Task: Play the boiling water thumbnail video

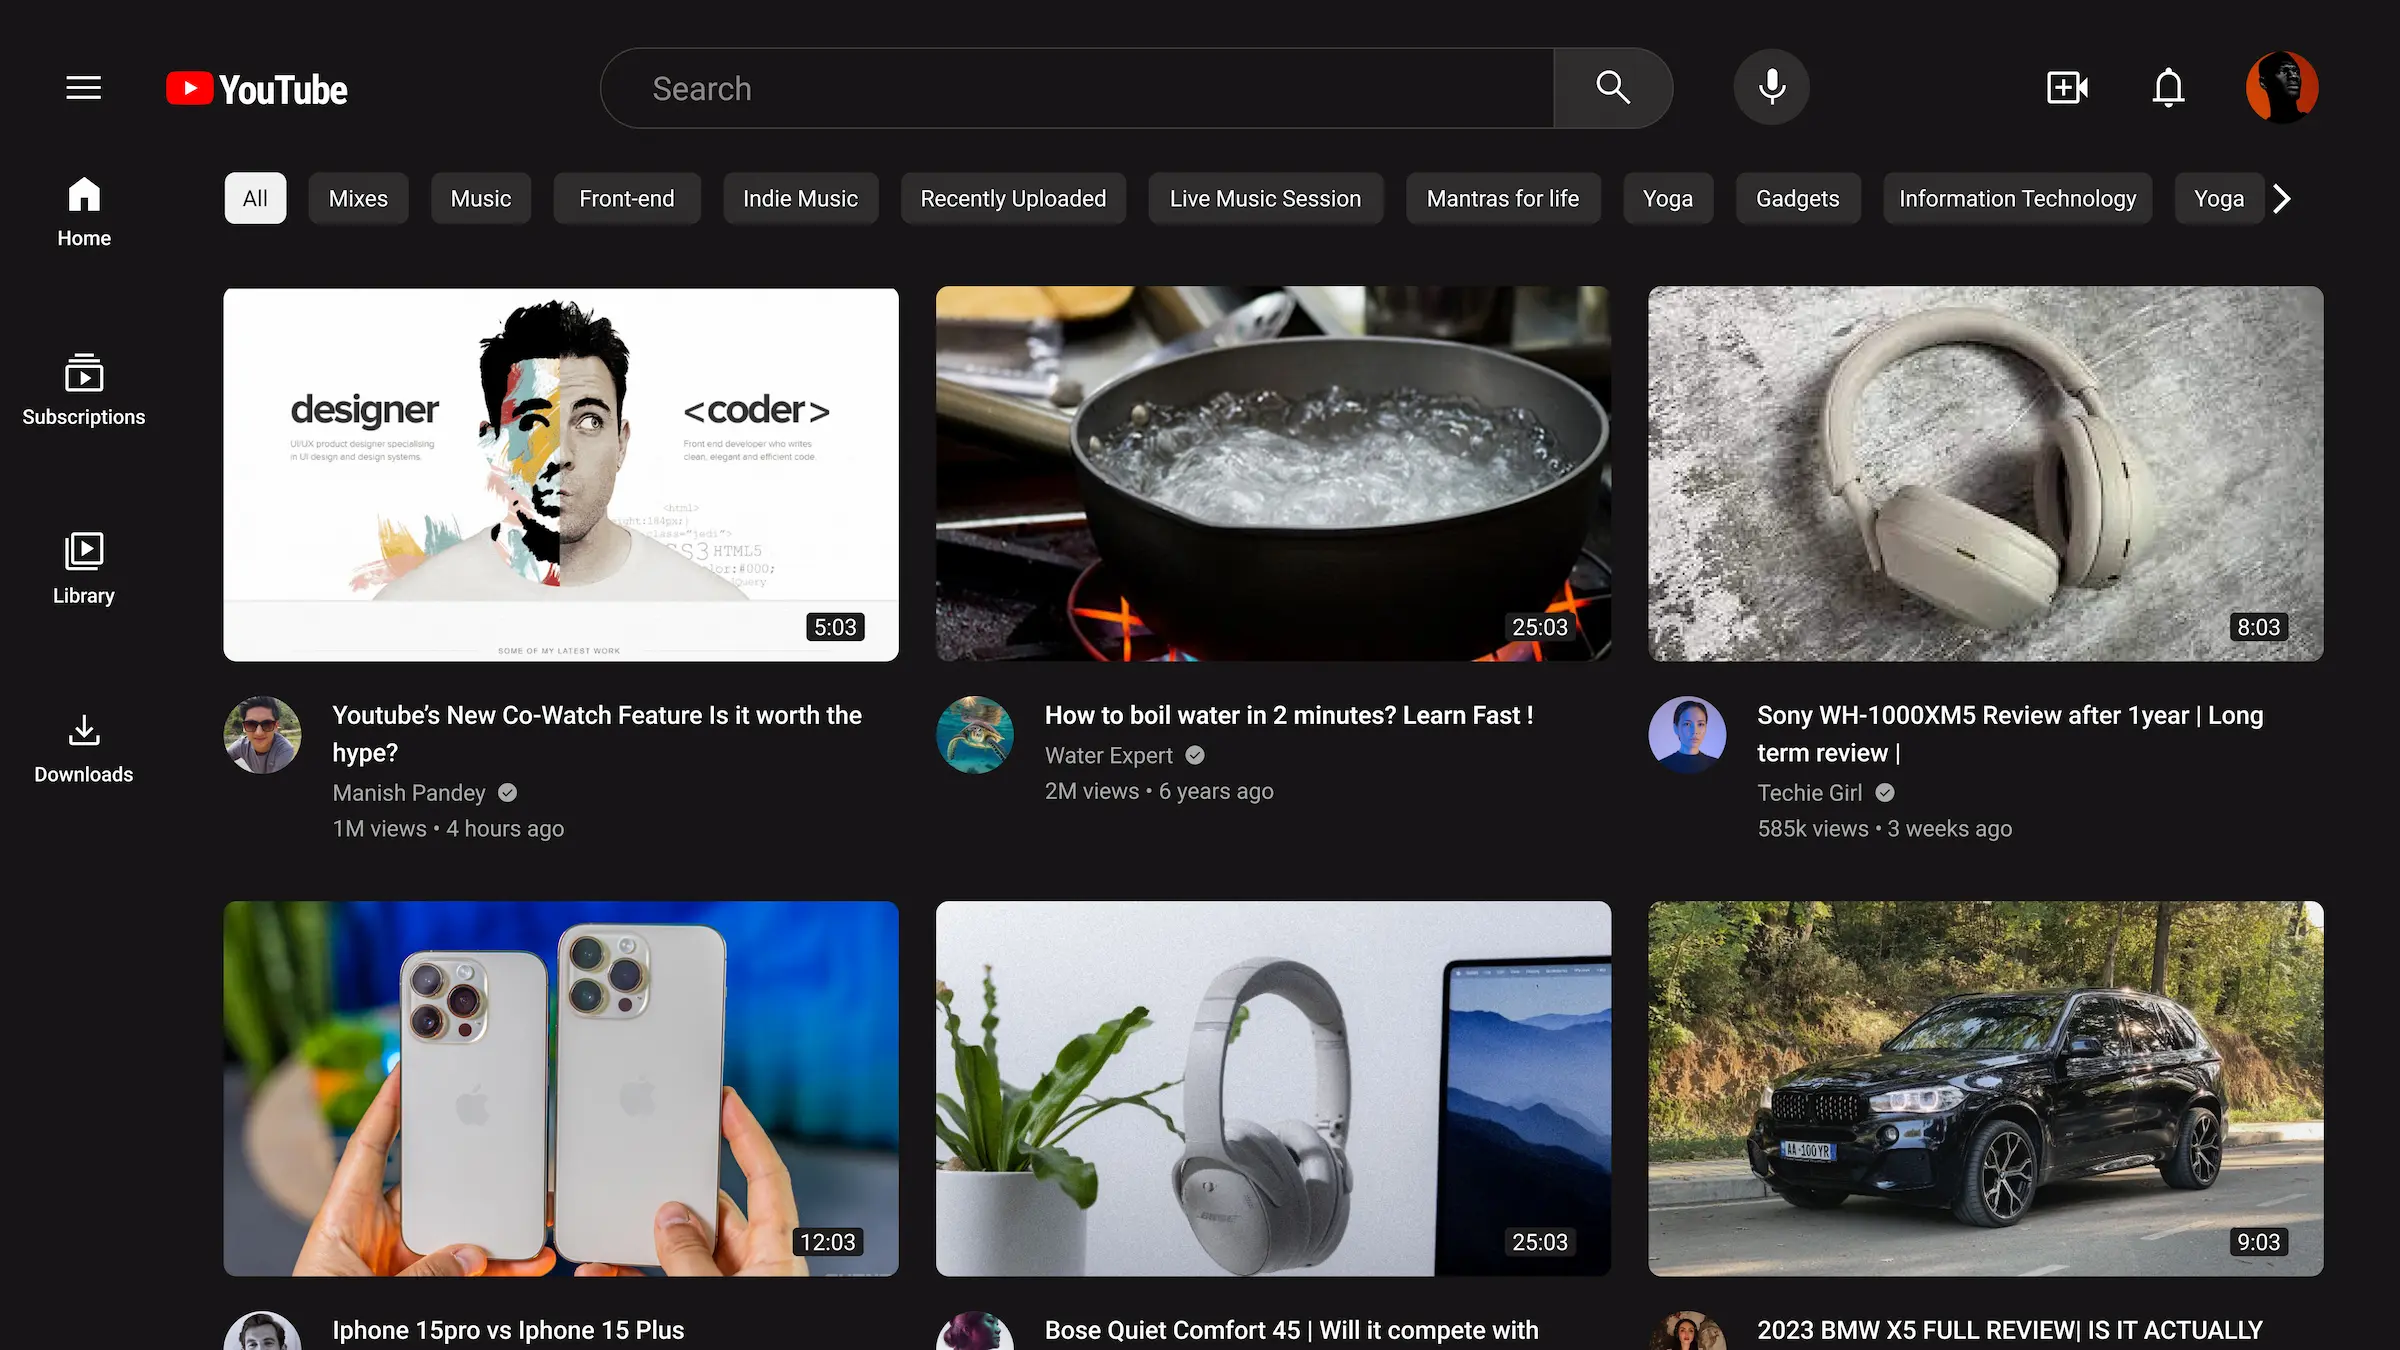Action: click(1274, 474)
